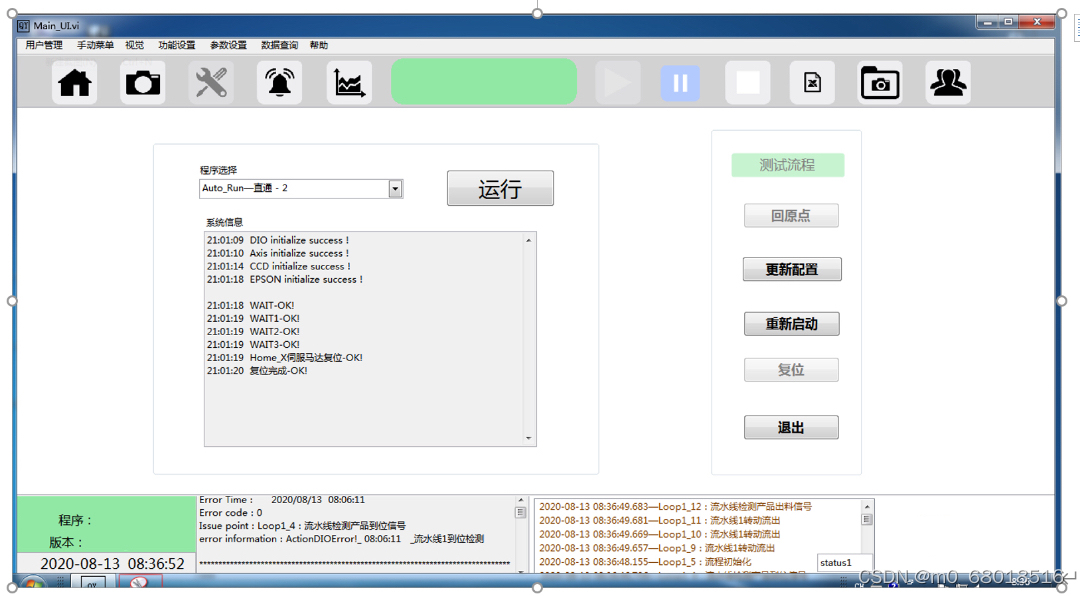Click the play start button

(618, 83)
